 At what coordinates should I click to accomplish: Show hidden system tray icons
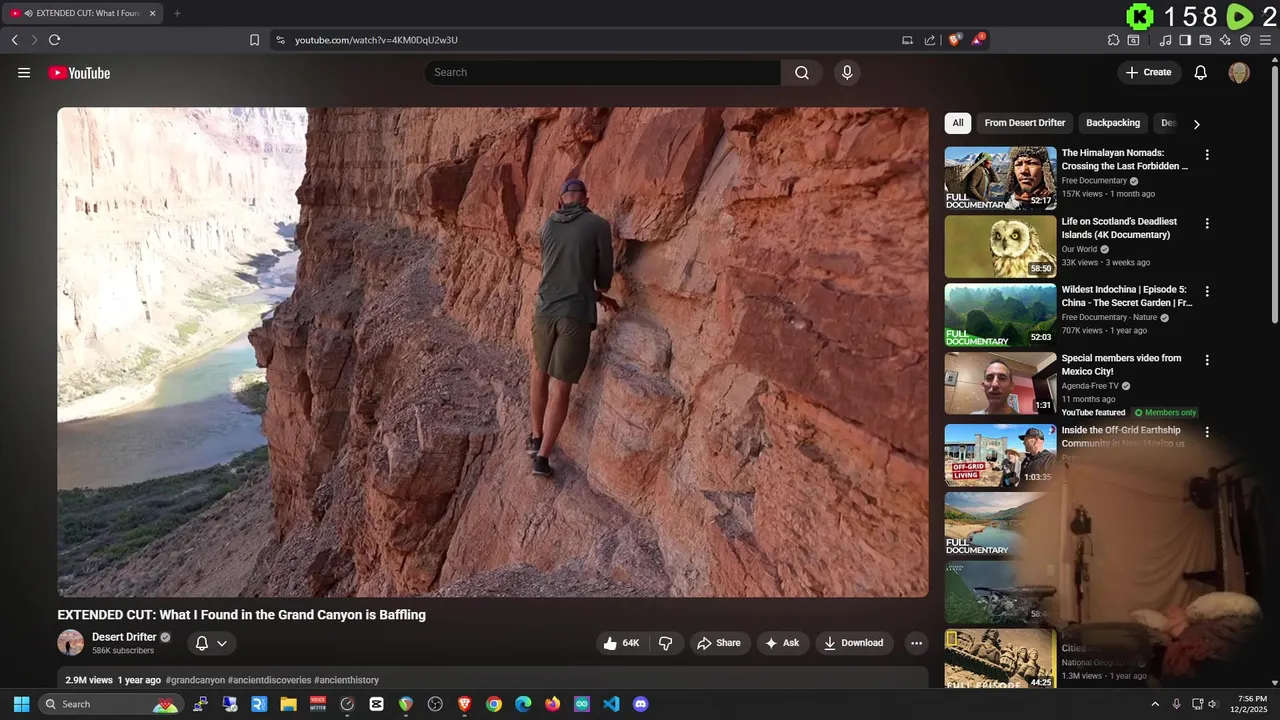click(x=1155, y=704)
